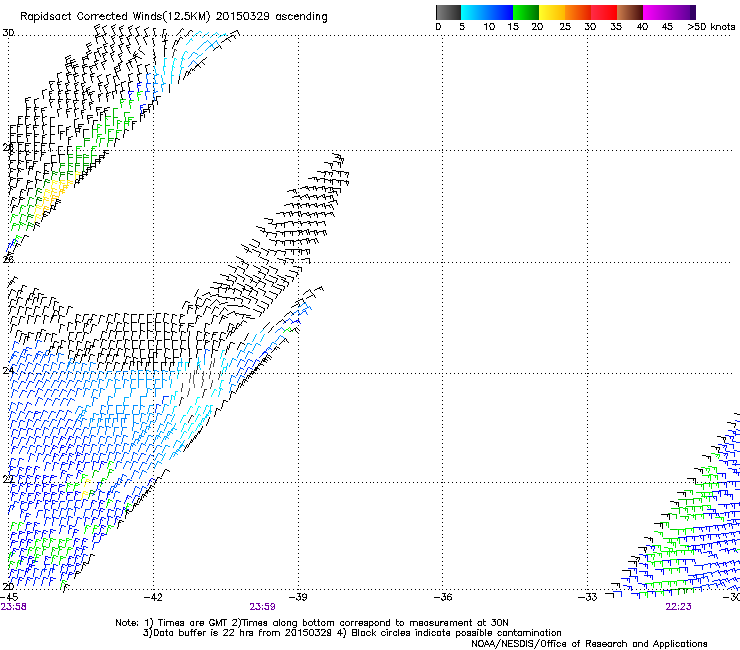
Task: Click the dark purple >50 knots swatch
Action: coord(693,12)
